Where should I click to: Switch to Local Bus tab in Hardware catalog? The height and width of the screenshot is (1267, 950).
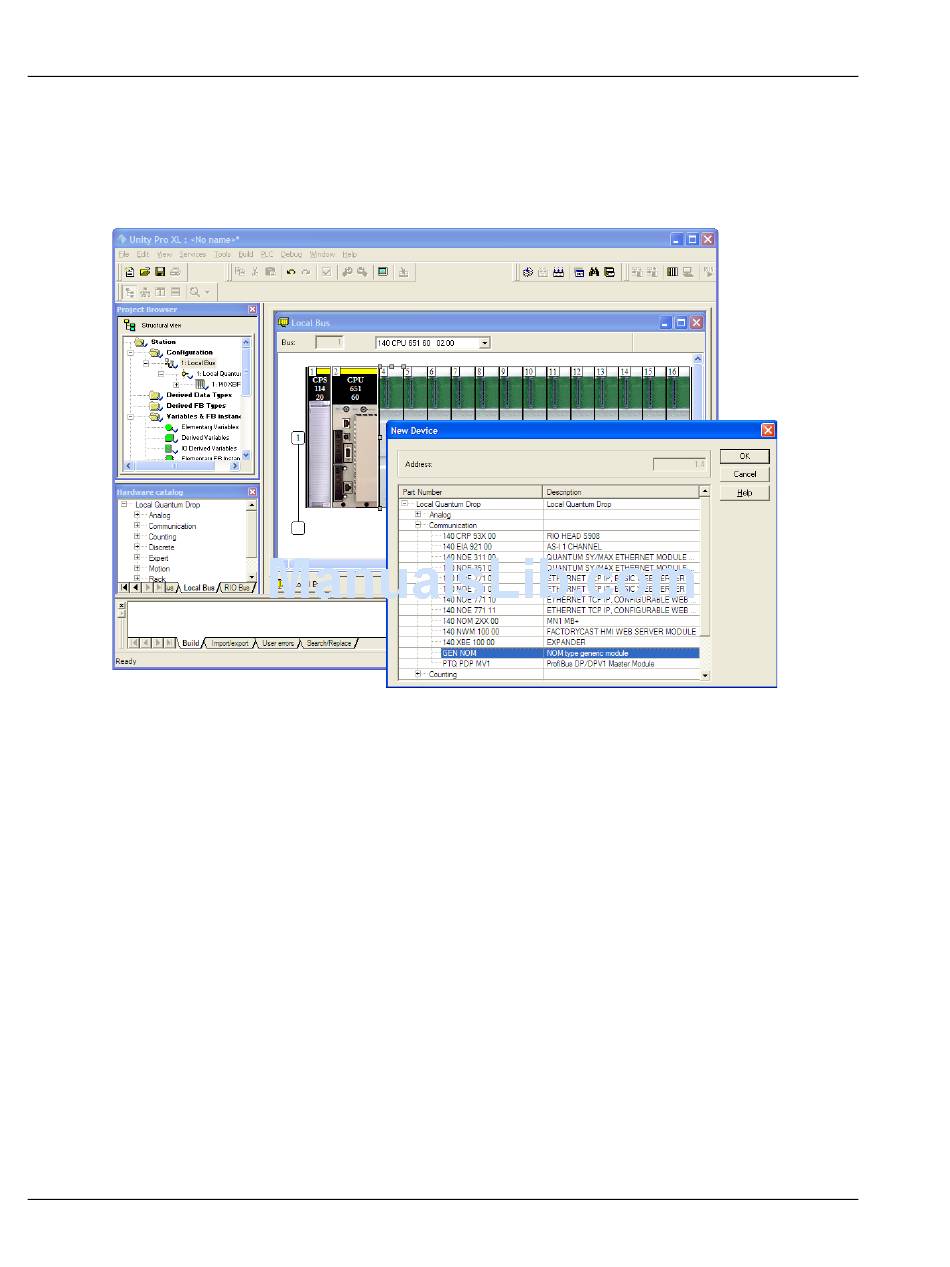(199, 588)
